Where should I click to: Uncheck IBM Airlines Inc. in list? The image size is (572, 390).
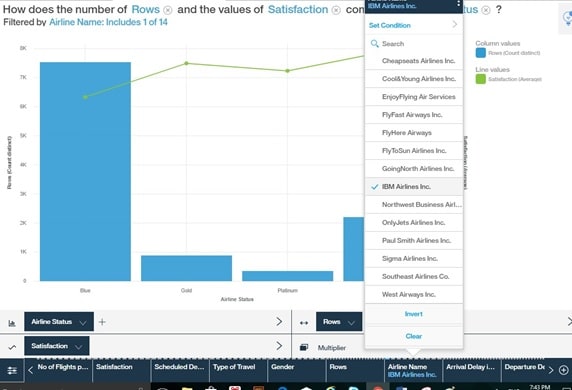[414, 186]
